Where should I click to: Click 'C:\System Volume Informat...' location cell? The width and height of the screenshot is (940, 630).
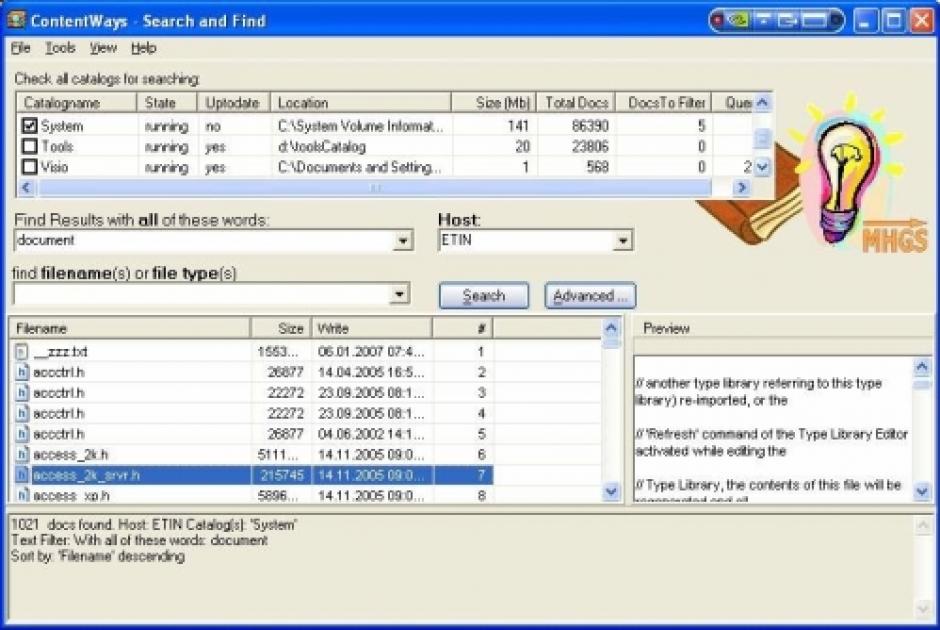click(x=360, y=126)
